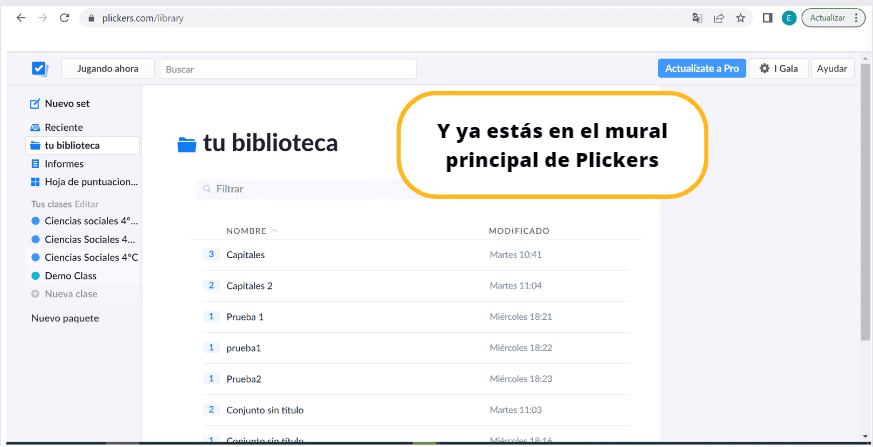The height and width of the screenshot is (447, 873).
Task: Toggle the browser side panel icon
Action: pos(768,18)
